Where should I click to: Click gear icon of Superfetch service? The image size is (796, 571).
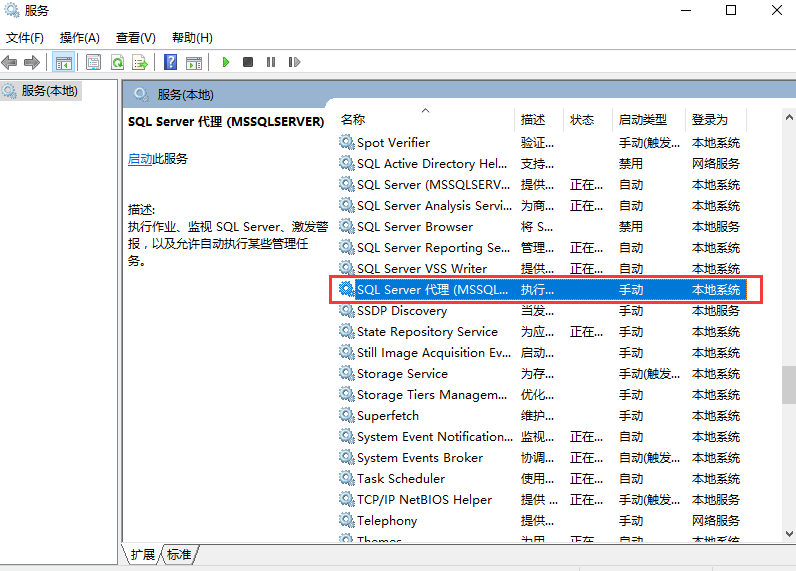(347, 415)
